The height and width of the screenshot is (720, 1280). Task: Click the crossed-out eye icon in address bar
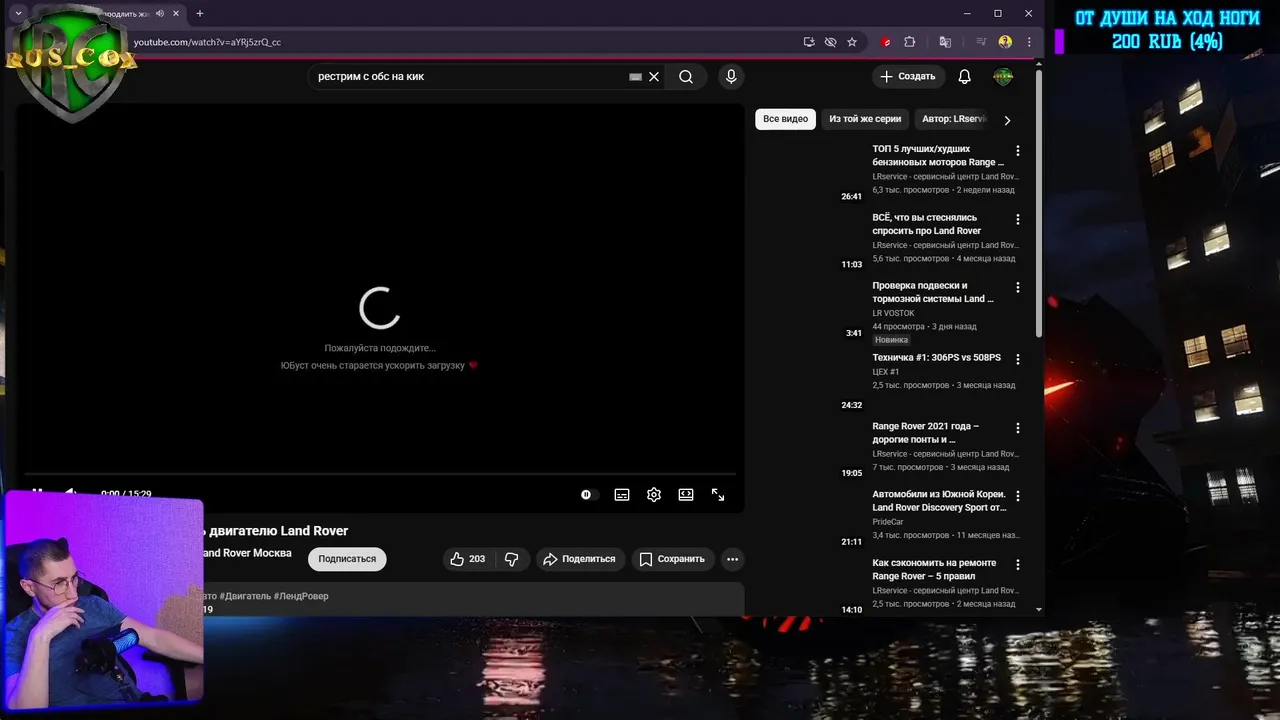[x=830, y=42]
